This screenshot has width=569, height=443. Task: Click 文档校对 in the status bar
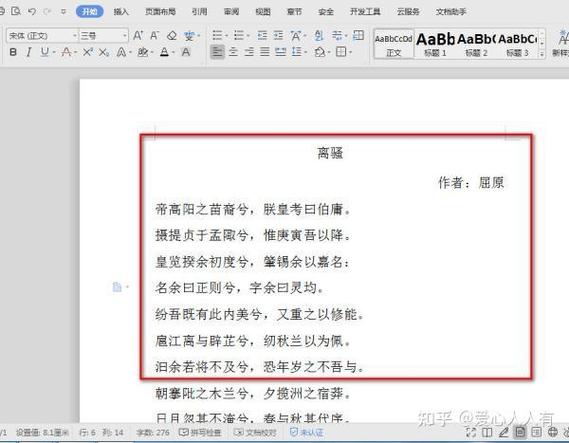tap(255, 432)
